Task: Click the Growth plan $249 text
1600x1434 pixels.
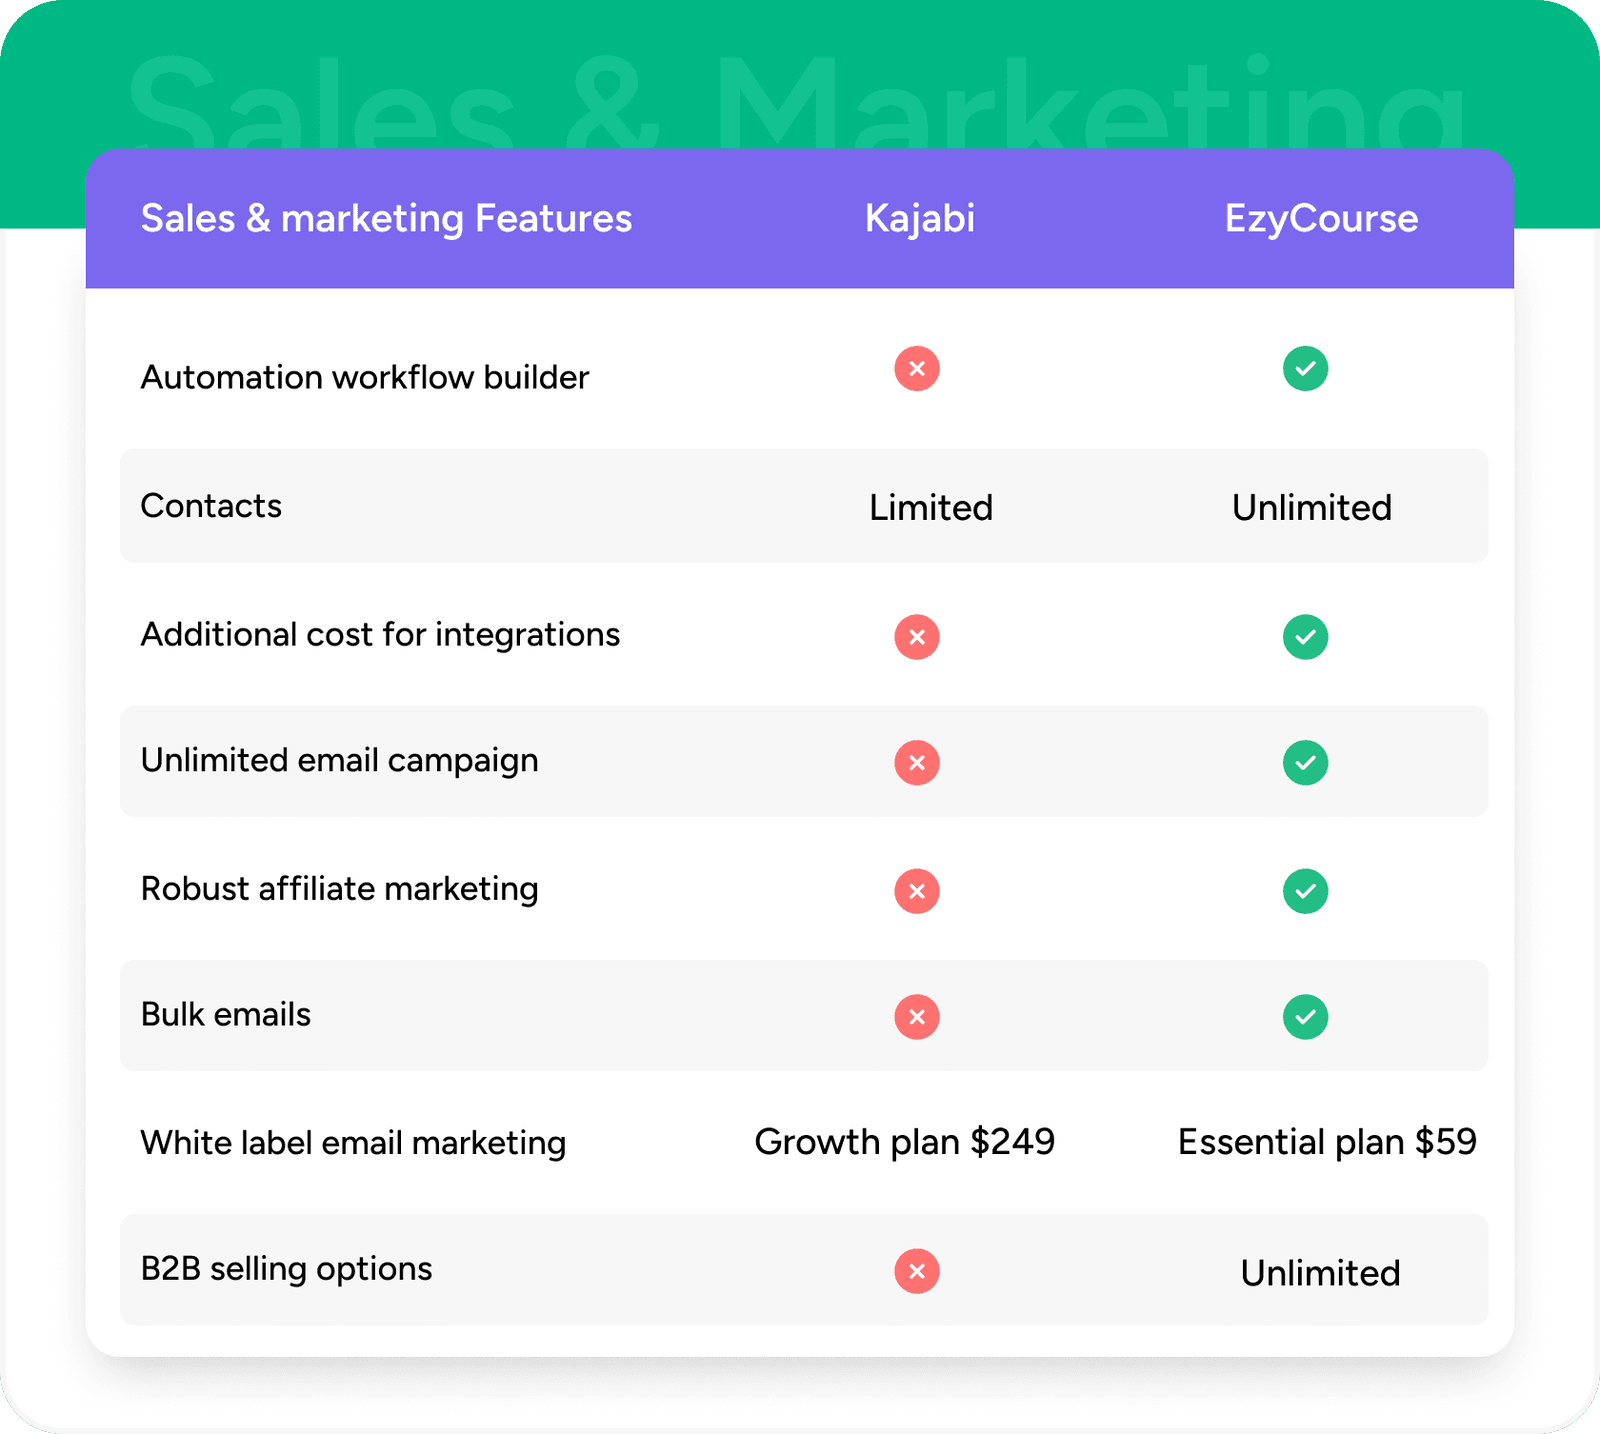Action: coord(904,1142)
